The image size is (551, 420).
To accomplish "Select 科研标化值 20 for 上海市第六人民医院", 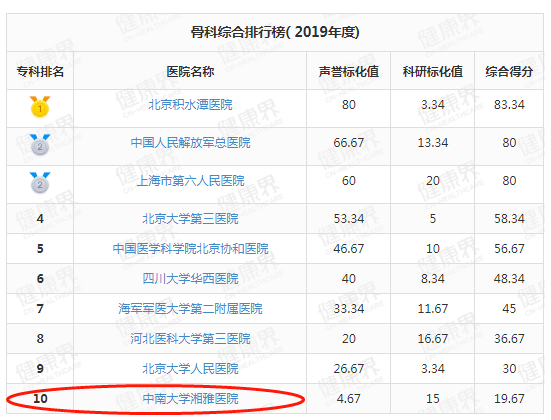I will click(433, 181).
